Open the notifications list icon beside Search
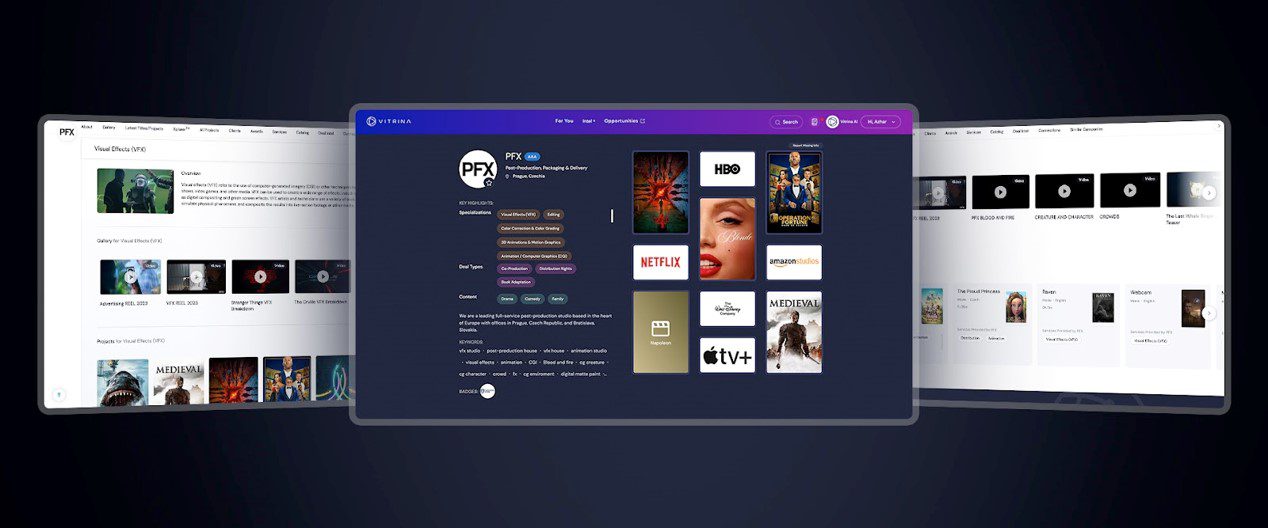Screen dimensions: 1268x528 pyautogui.click(x=814, y=122)
